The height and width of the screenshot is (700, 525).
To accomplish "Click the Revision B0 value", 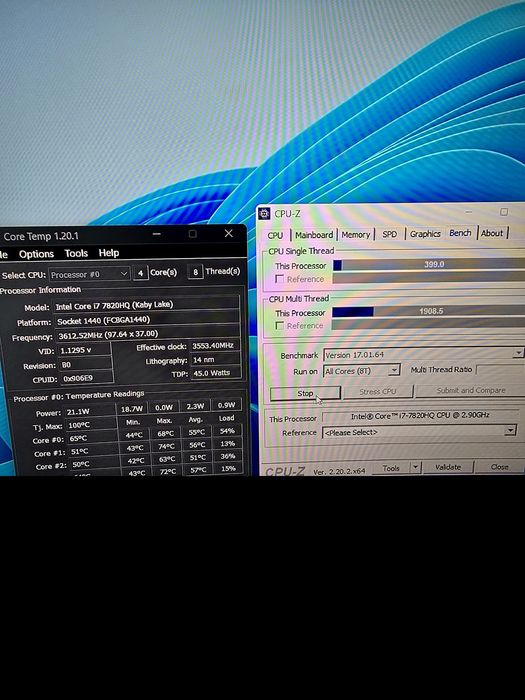I will 85,365.
